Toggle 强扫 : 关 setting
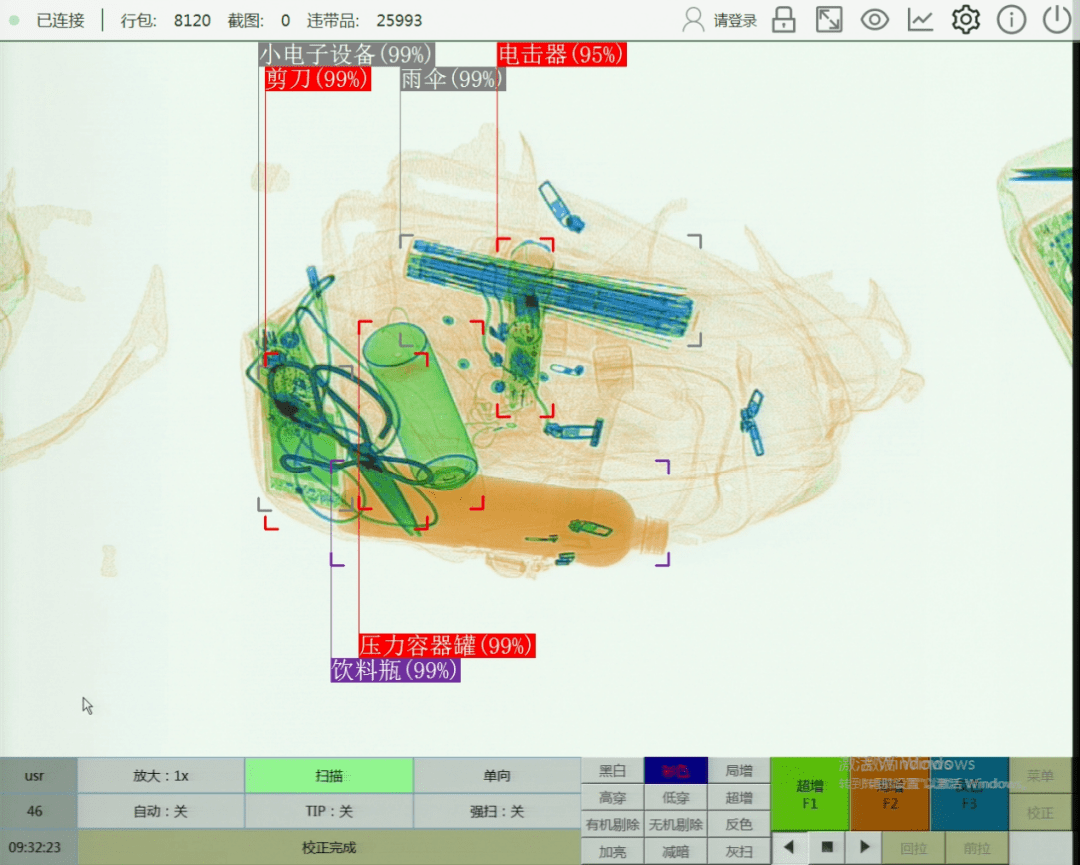This screenshot has height=865, width=1080. pos(497,811)
